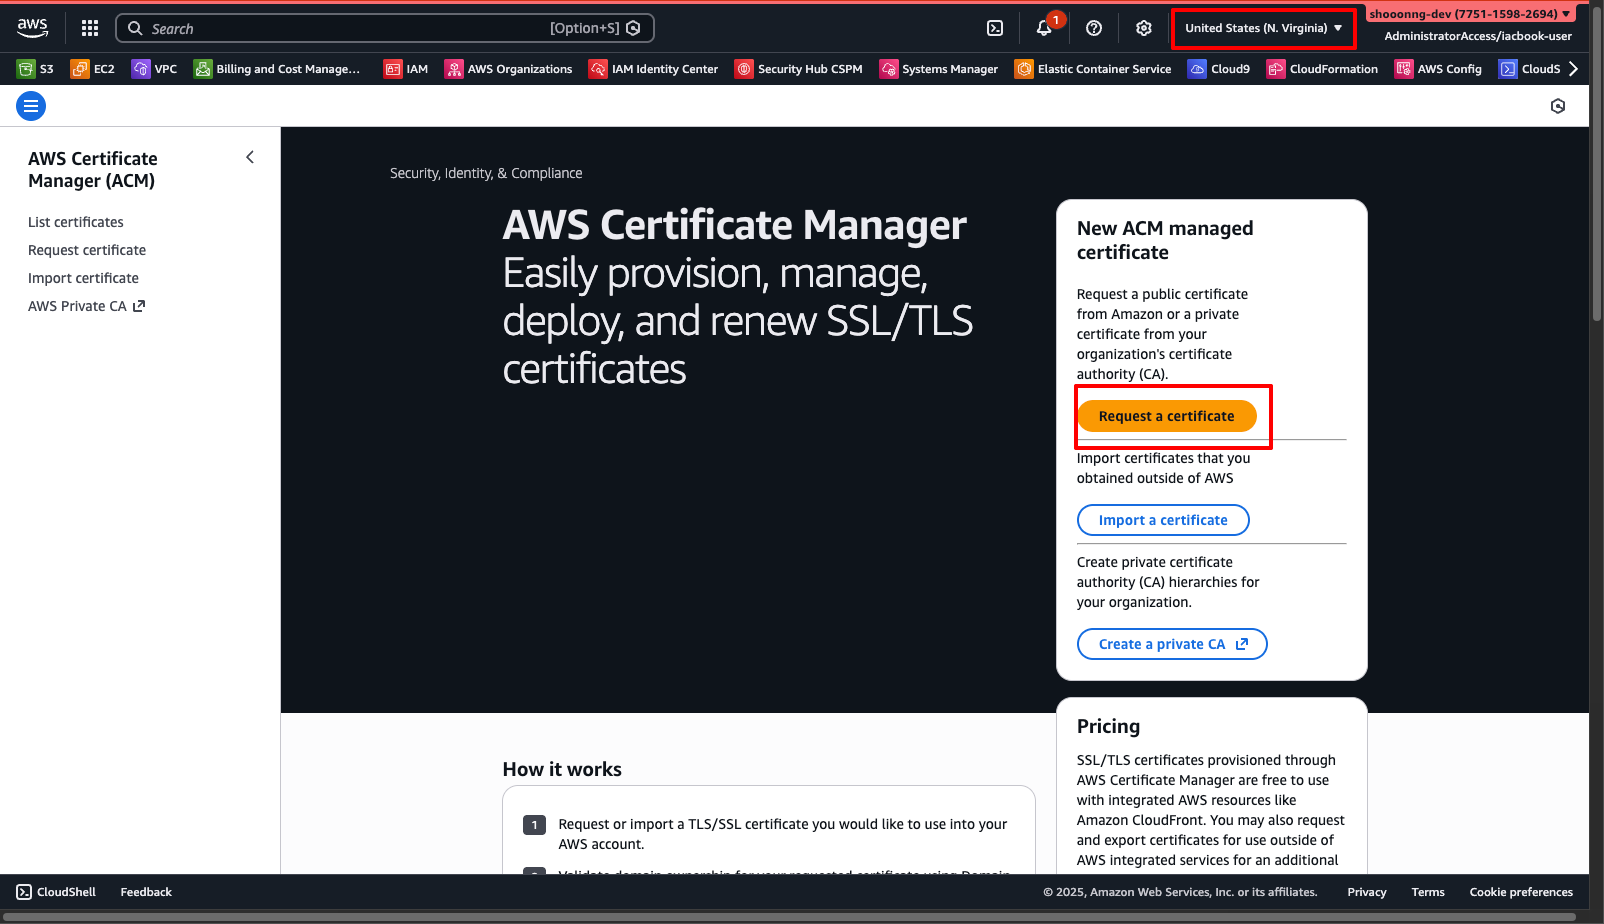Open the AWS Private CA external link

click(87, 306)
